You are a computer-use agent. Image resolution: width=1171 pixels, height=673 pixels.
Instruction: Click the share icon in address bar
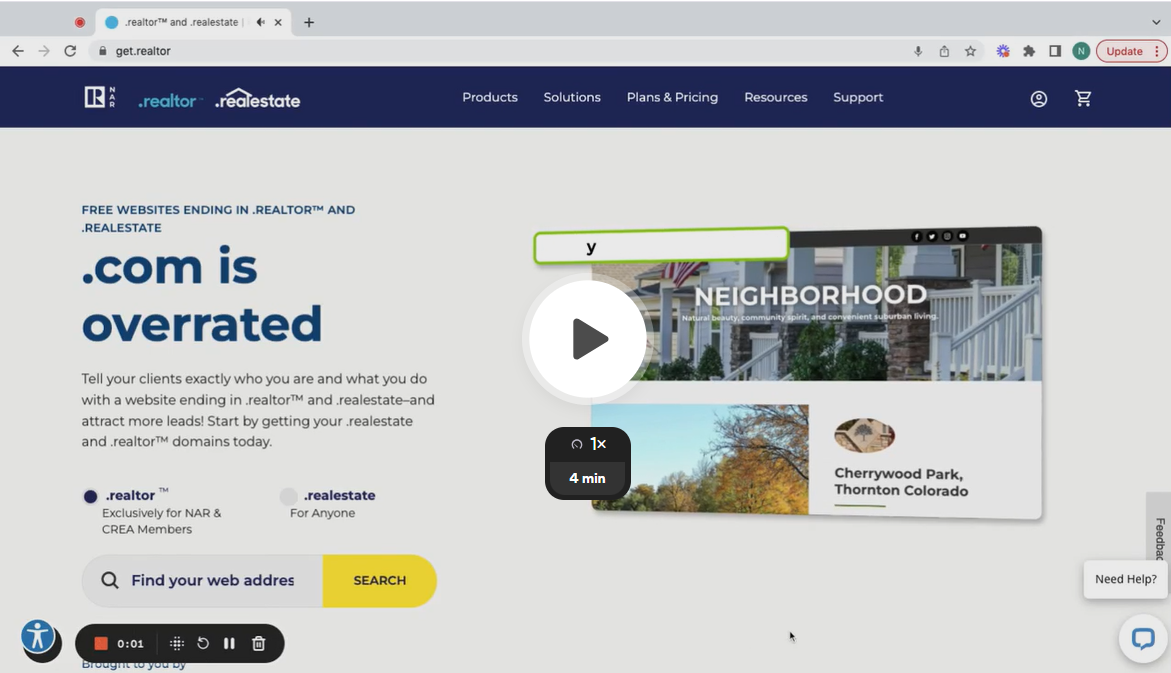click(x=944, y=51)
